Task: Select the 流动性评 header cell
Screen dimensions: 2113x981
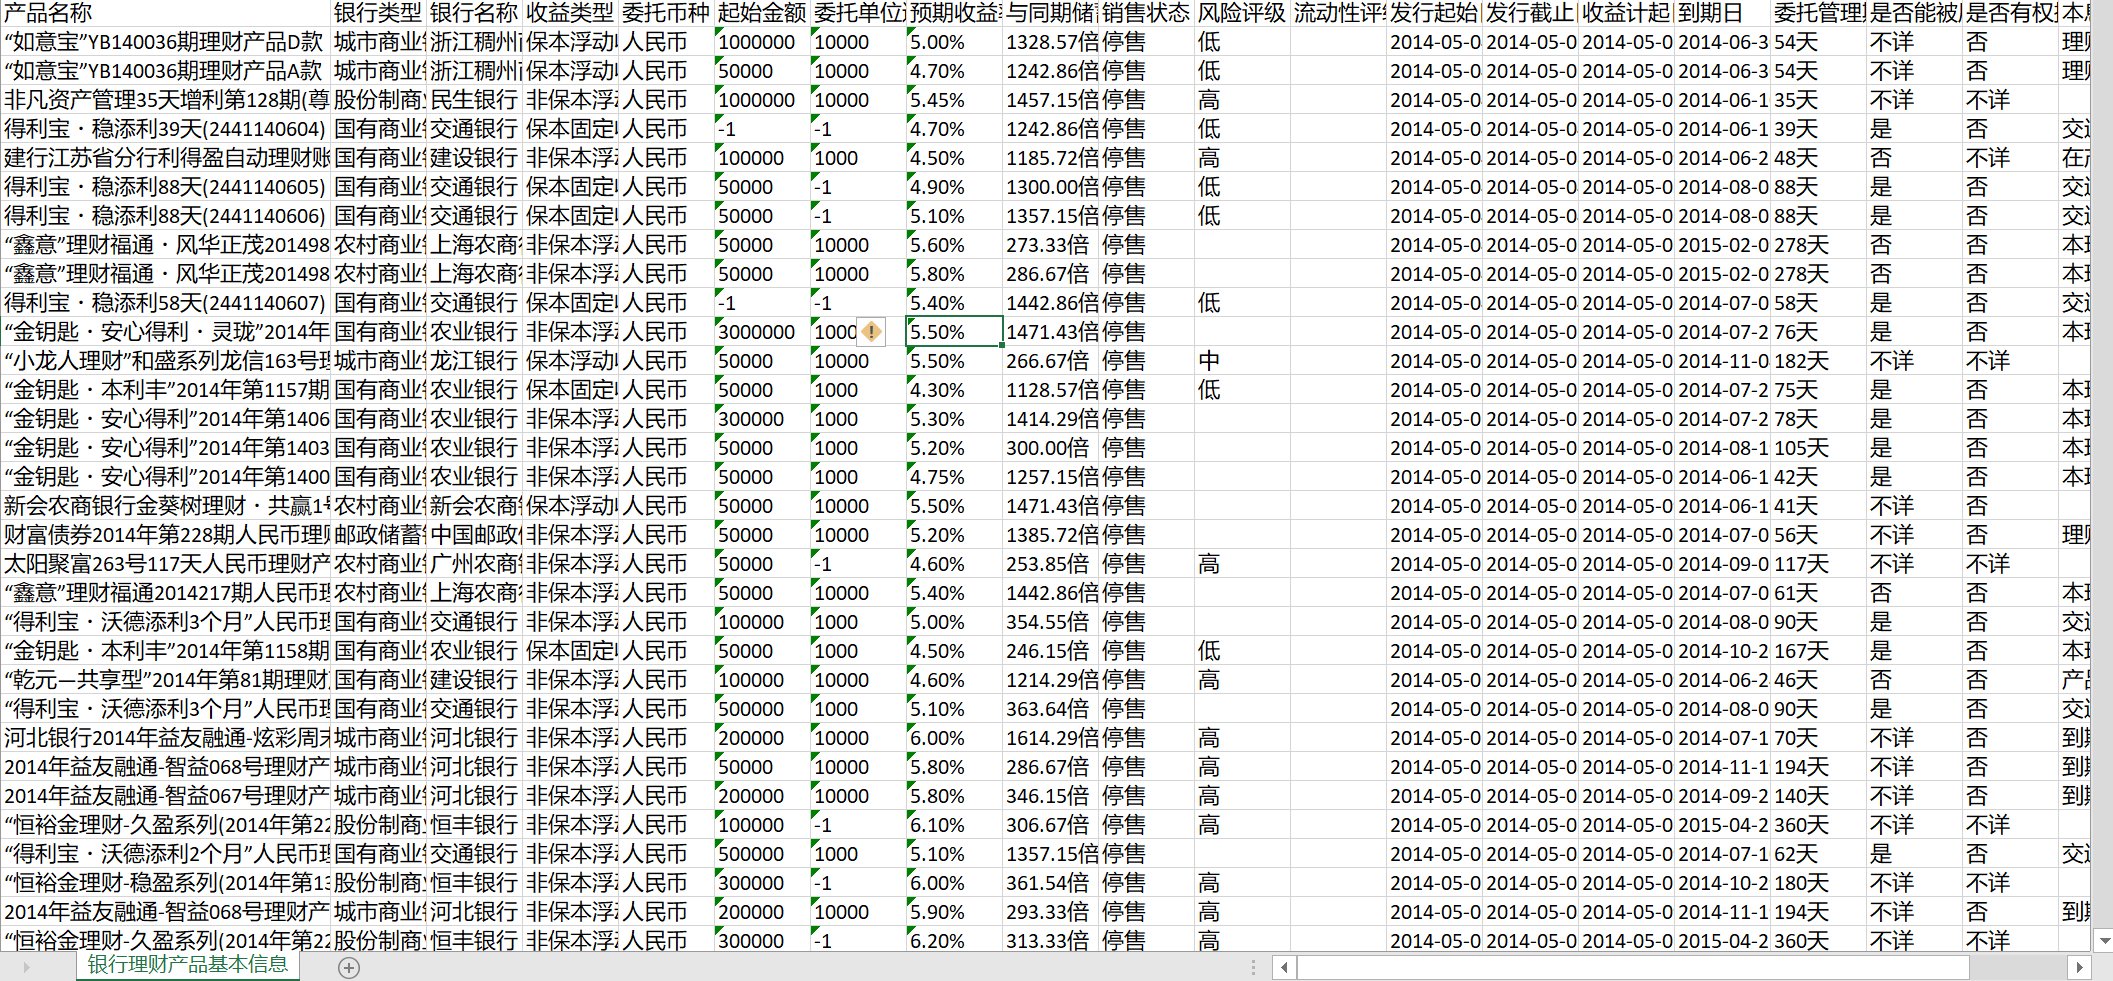Action: (1339, 13)
